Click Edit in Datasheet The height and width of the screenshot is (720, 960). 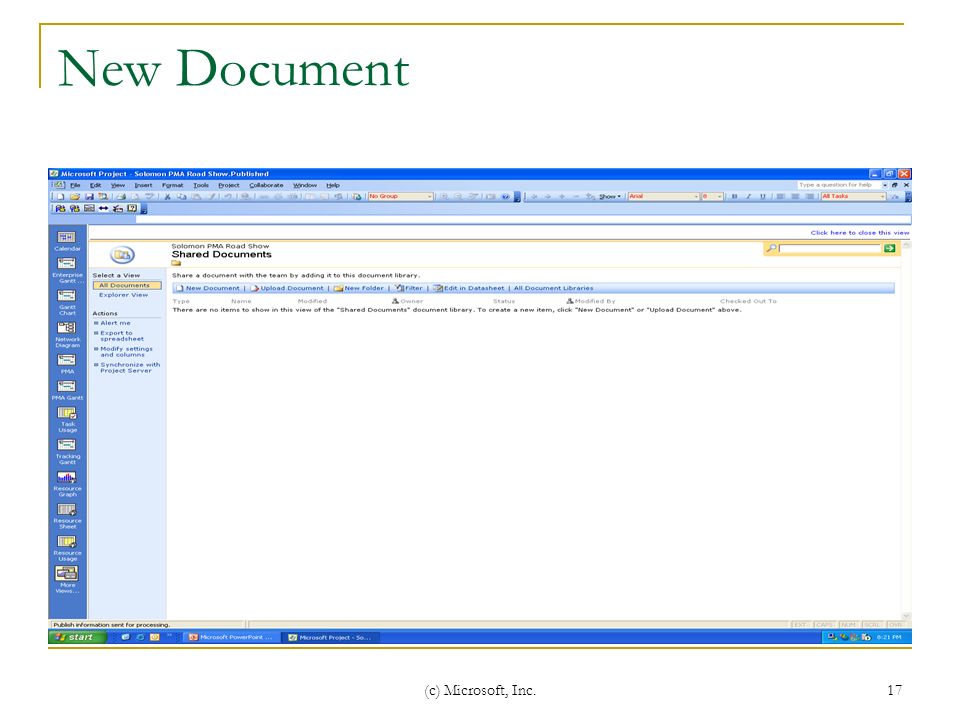coord(469,288)
